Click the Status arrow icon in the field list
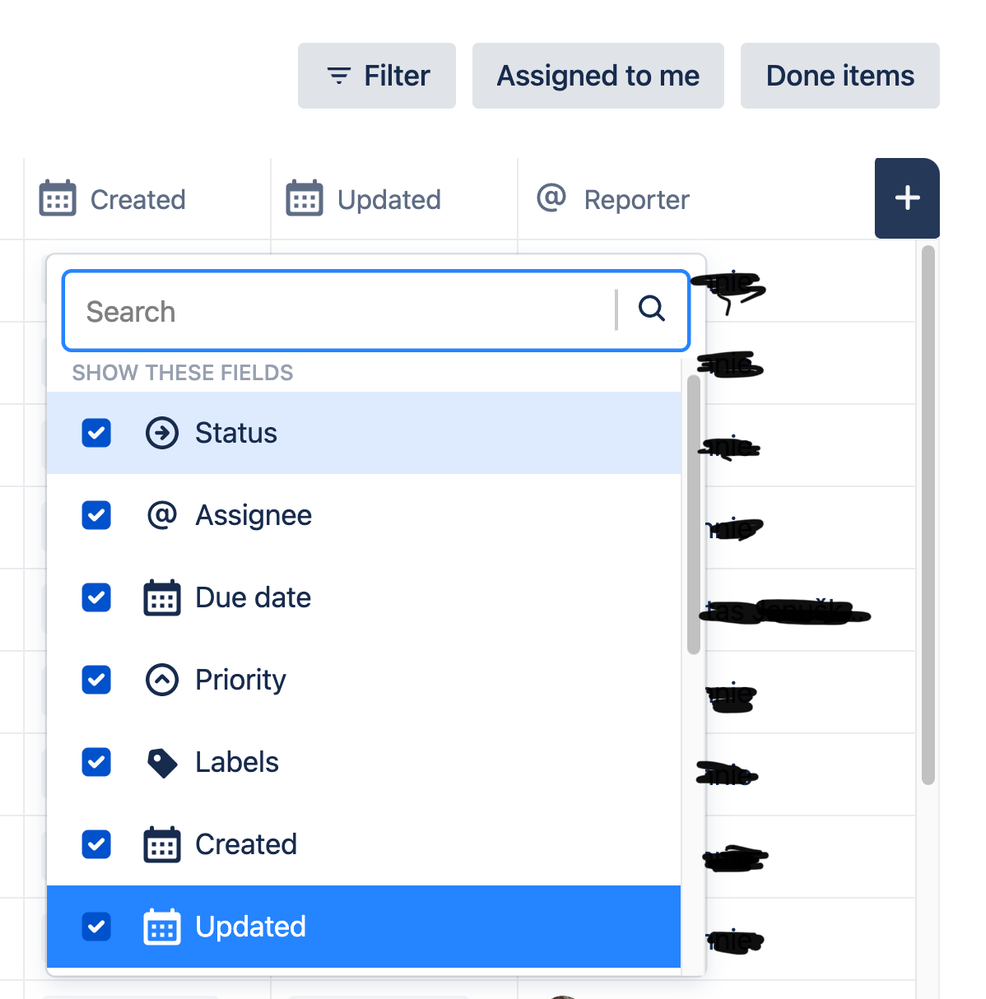986x999 pixels. click(x=161, y=432)
